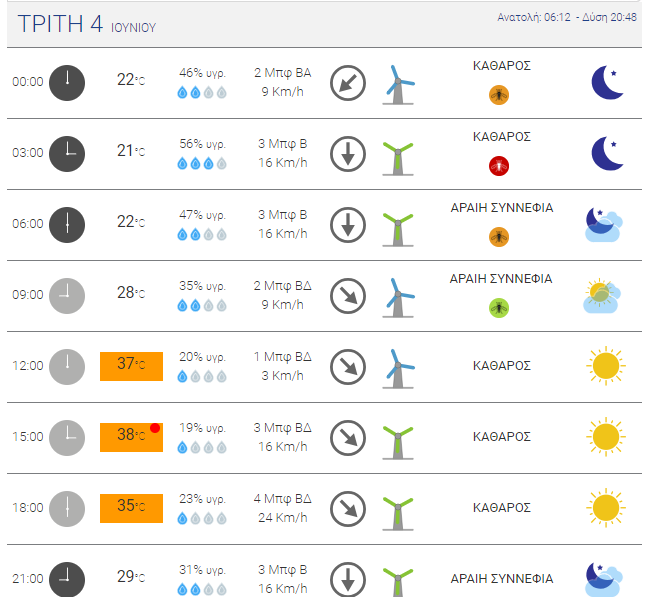Click the green mosquito icon at 09:00
Image resolution: width=646 pixels, height=597 pixels.
[x=499, y=308]
